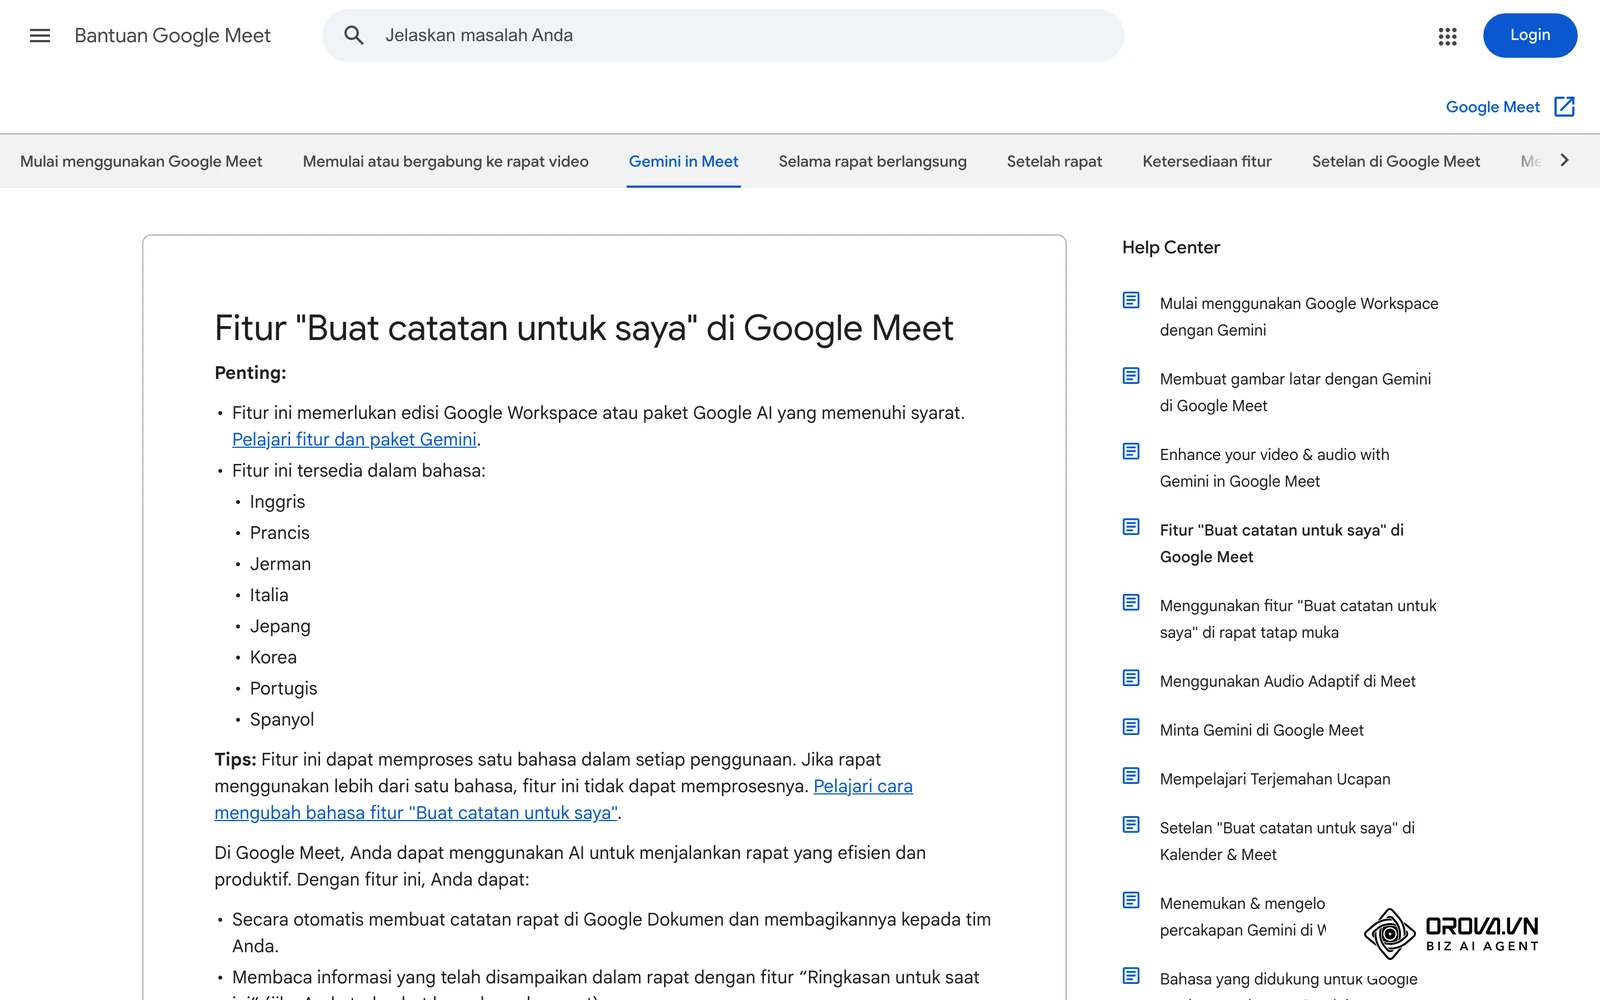This screenshot has height=1000, width=1600.
Task: Open Enhance your video & audio article
Action: 1275,468
